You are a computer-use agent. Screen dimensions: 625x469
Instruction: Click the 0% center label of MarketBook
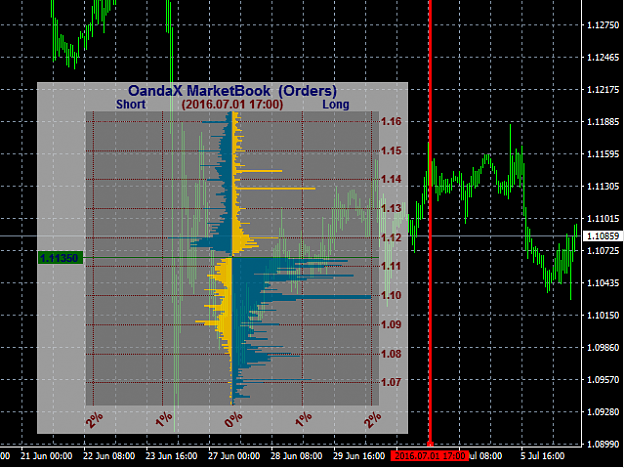click(233, 420)
